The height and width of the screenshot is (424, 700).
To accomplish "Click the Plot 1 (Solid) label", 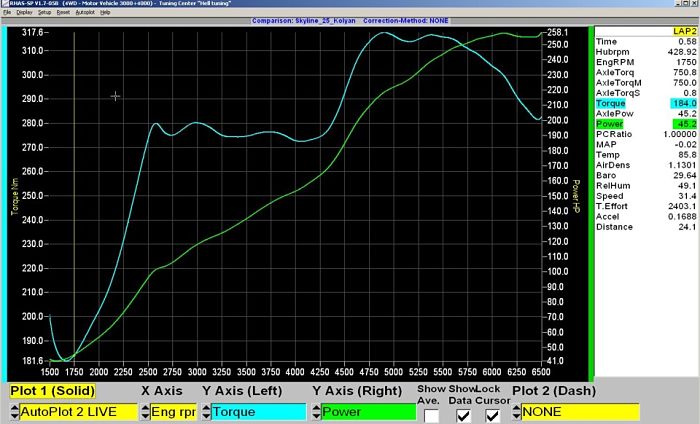I will [x=53, y=391].
